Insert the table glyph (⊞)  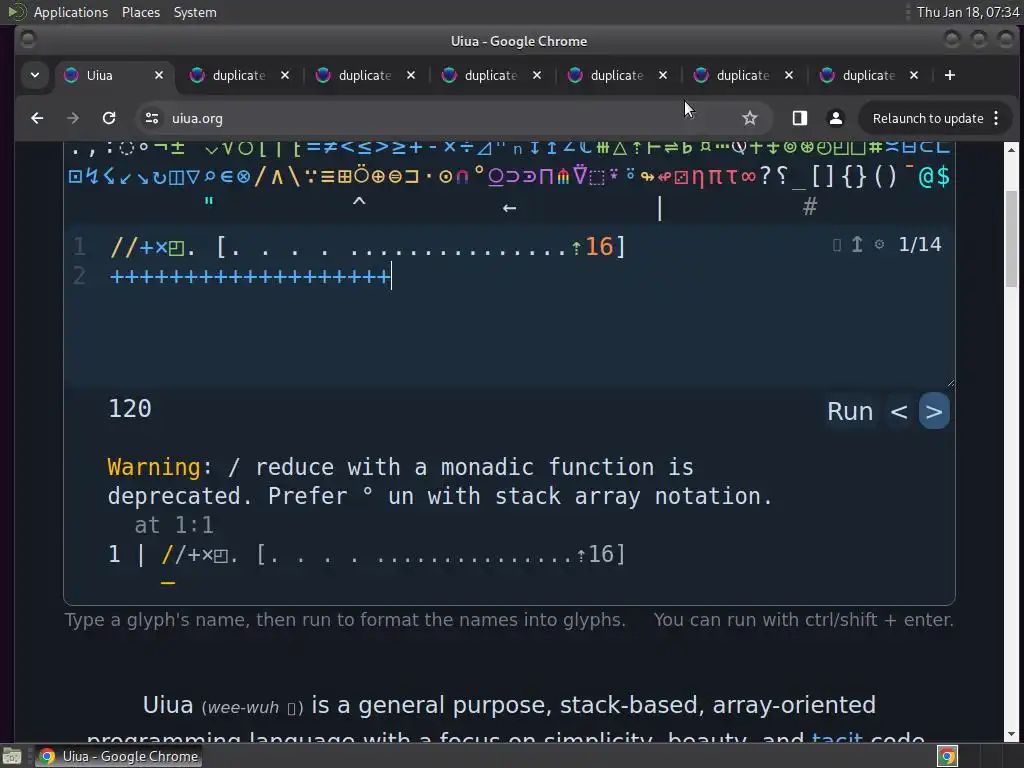(x=345, y=176)
